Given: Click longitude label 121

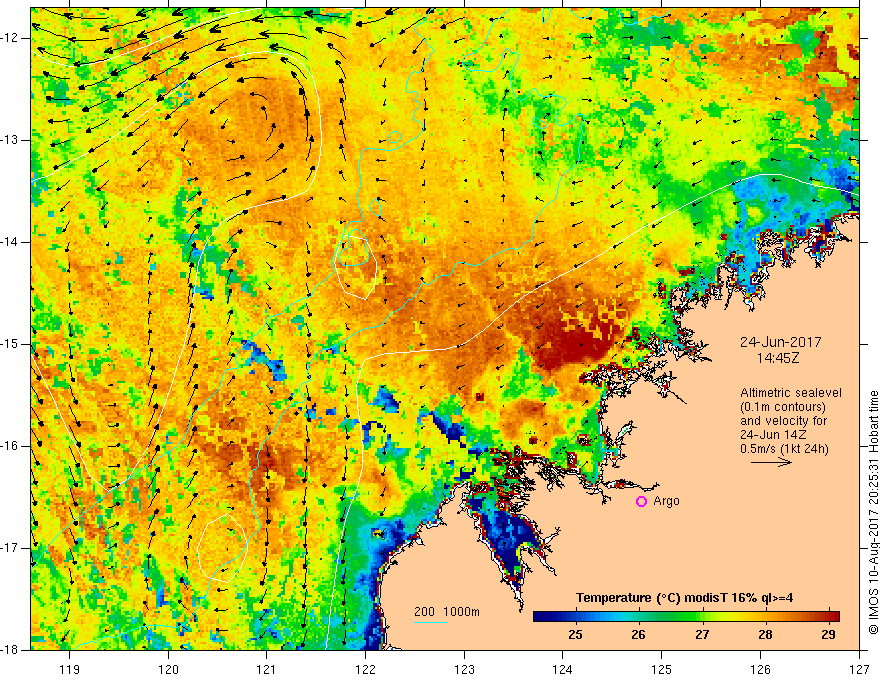Looking at the screenshot, I should [266, 669].
